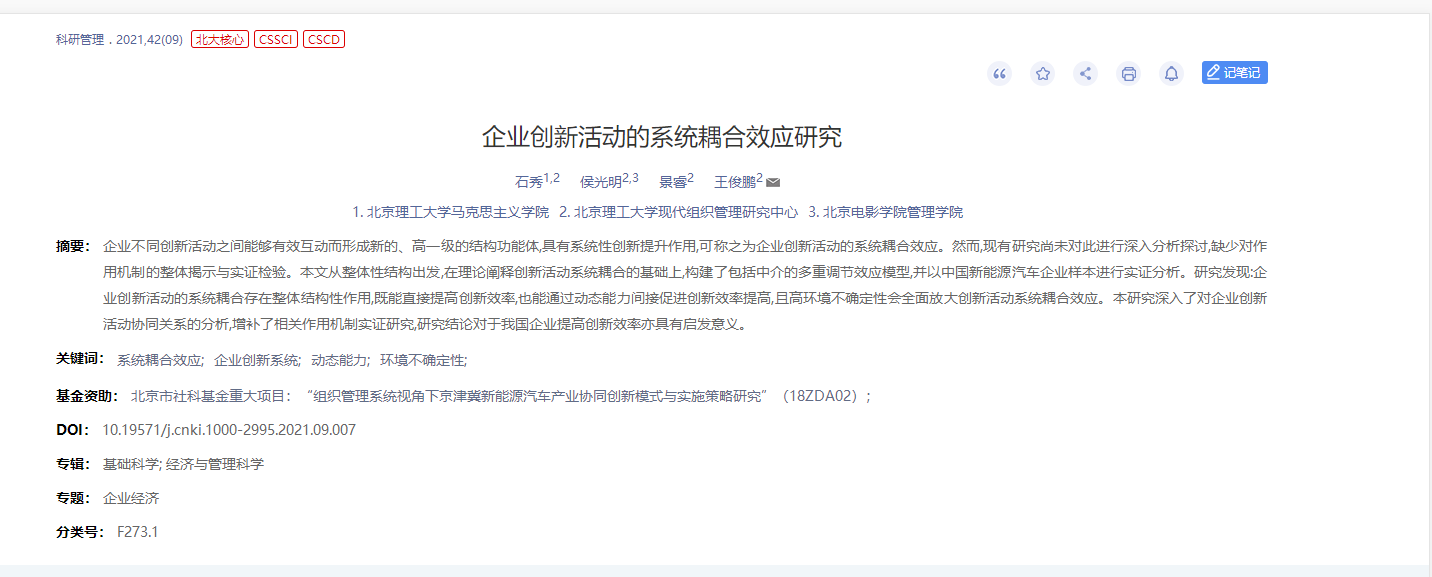Click the quotation icon to cite this article
Viewport: 1432px width, 577px height.
[x=998, y=73]
